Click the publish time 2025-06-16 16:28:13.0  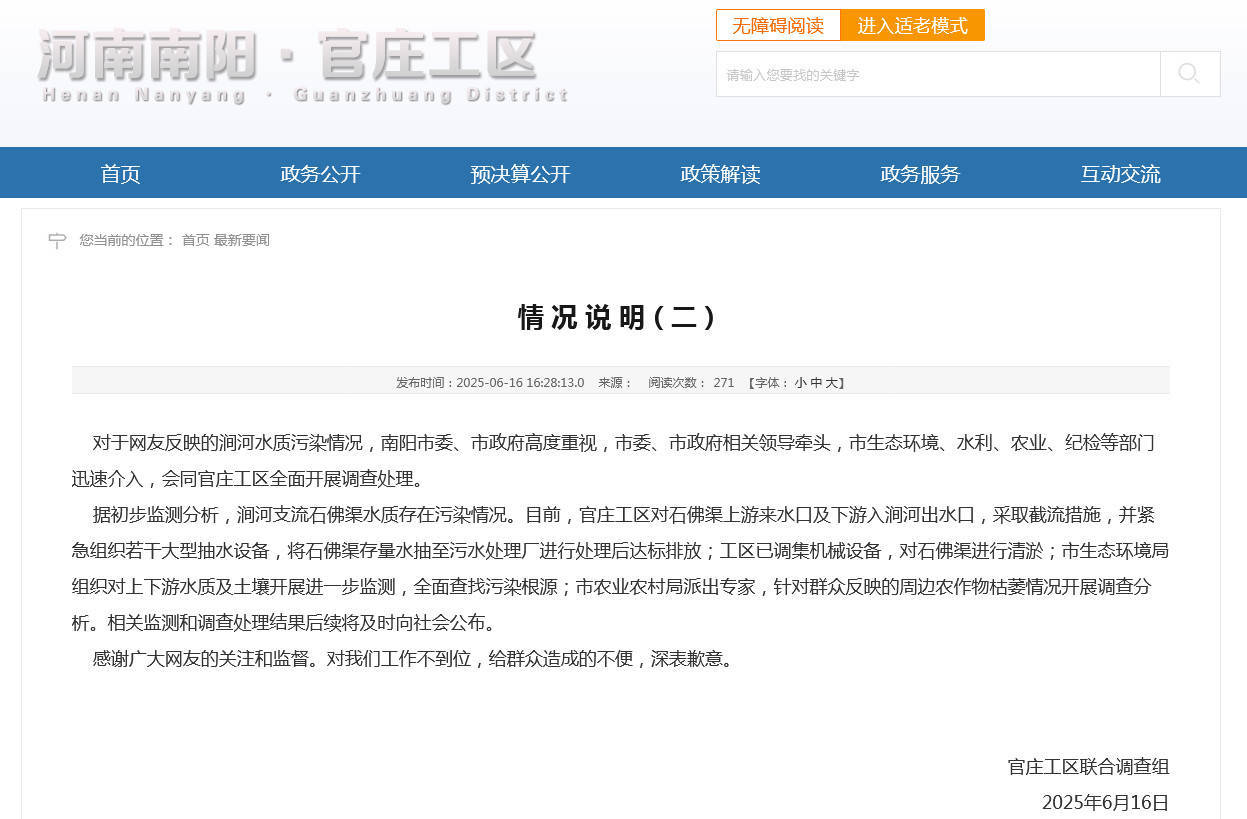tap(520, 383)
